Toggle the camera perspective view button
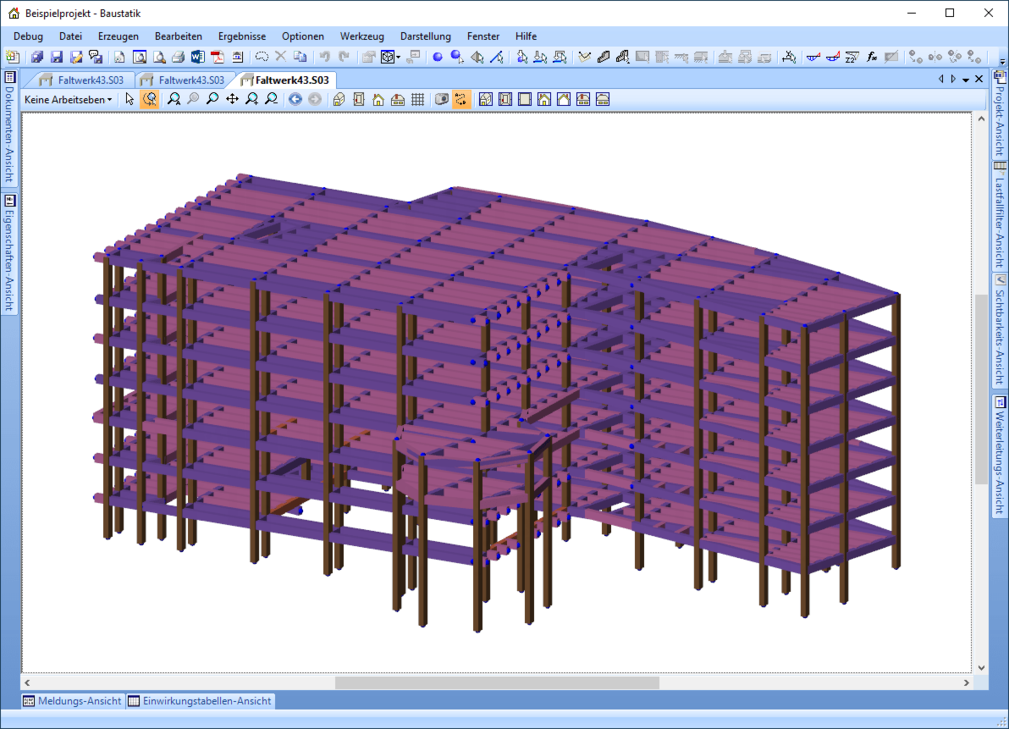This screenshot has width=1009, height=729. [441, 99]
